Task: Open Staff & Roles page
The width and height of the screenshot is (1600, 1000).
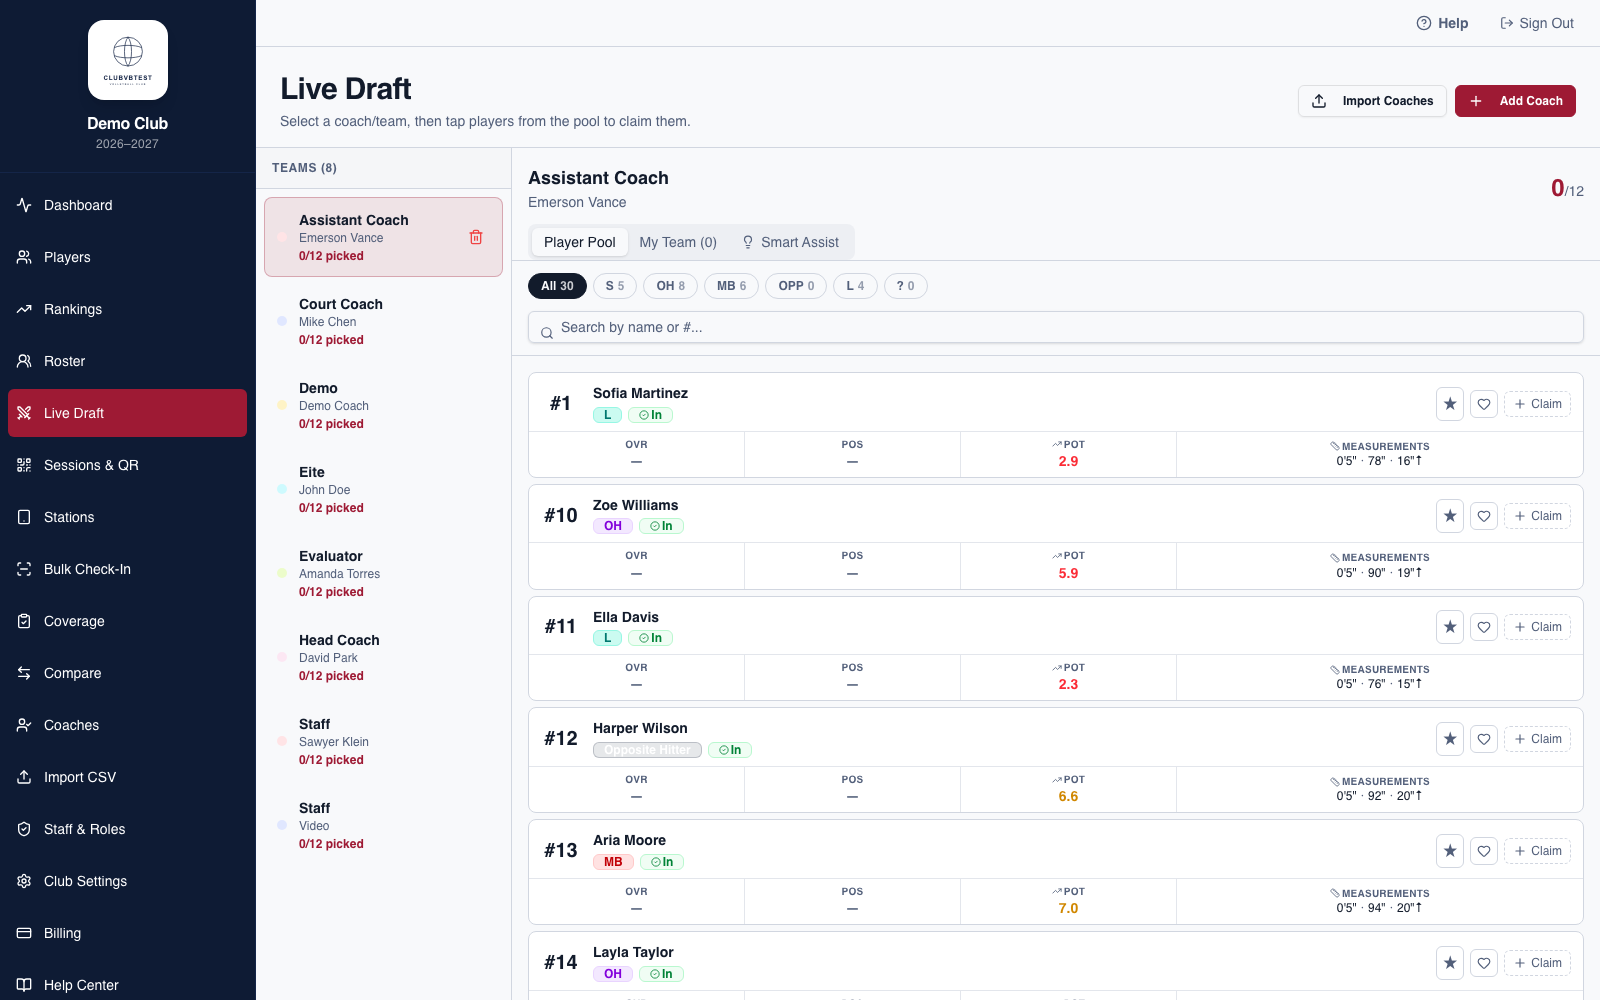Action: [127, 829]
